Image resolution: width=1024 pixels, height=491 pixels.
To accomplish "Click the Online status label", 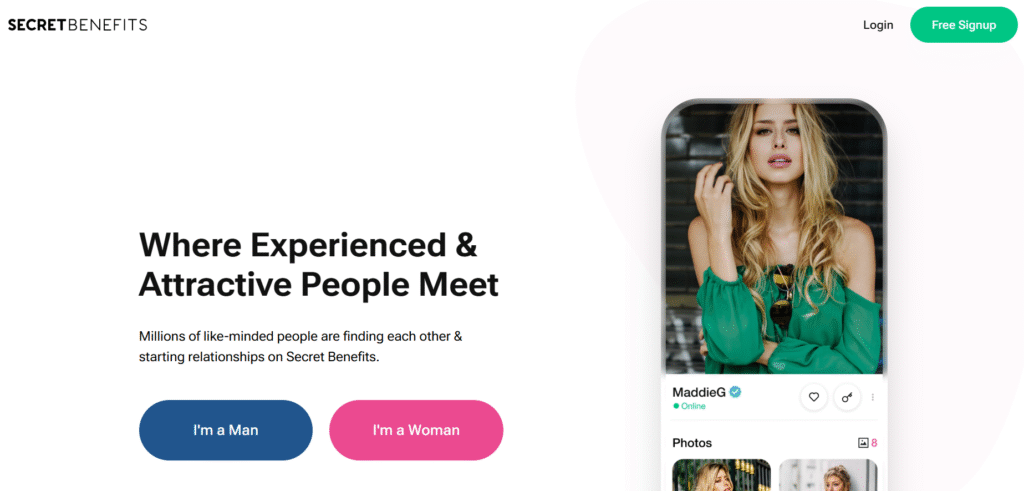I will 693,406.
